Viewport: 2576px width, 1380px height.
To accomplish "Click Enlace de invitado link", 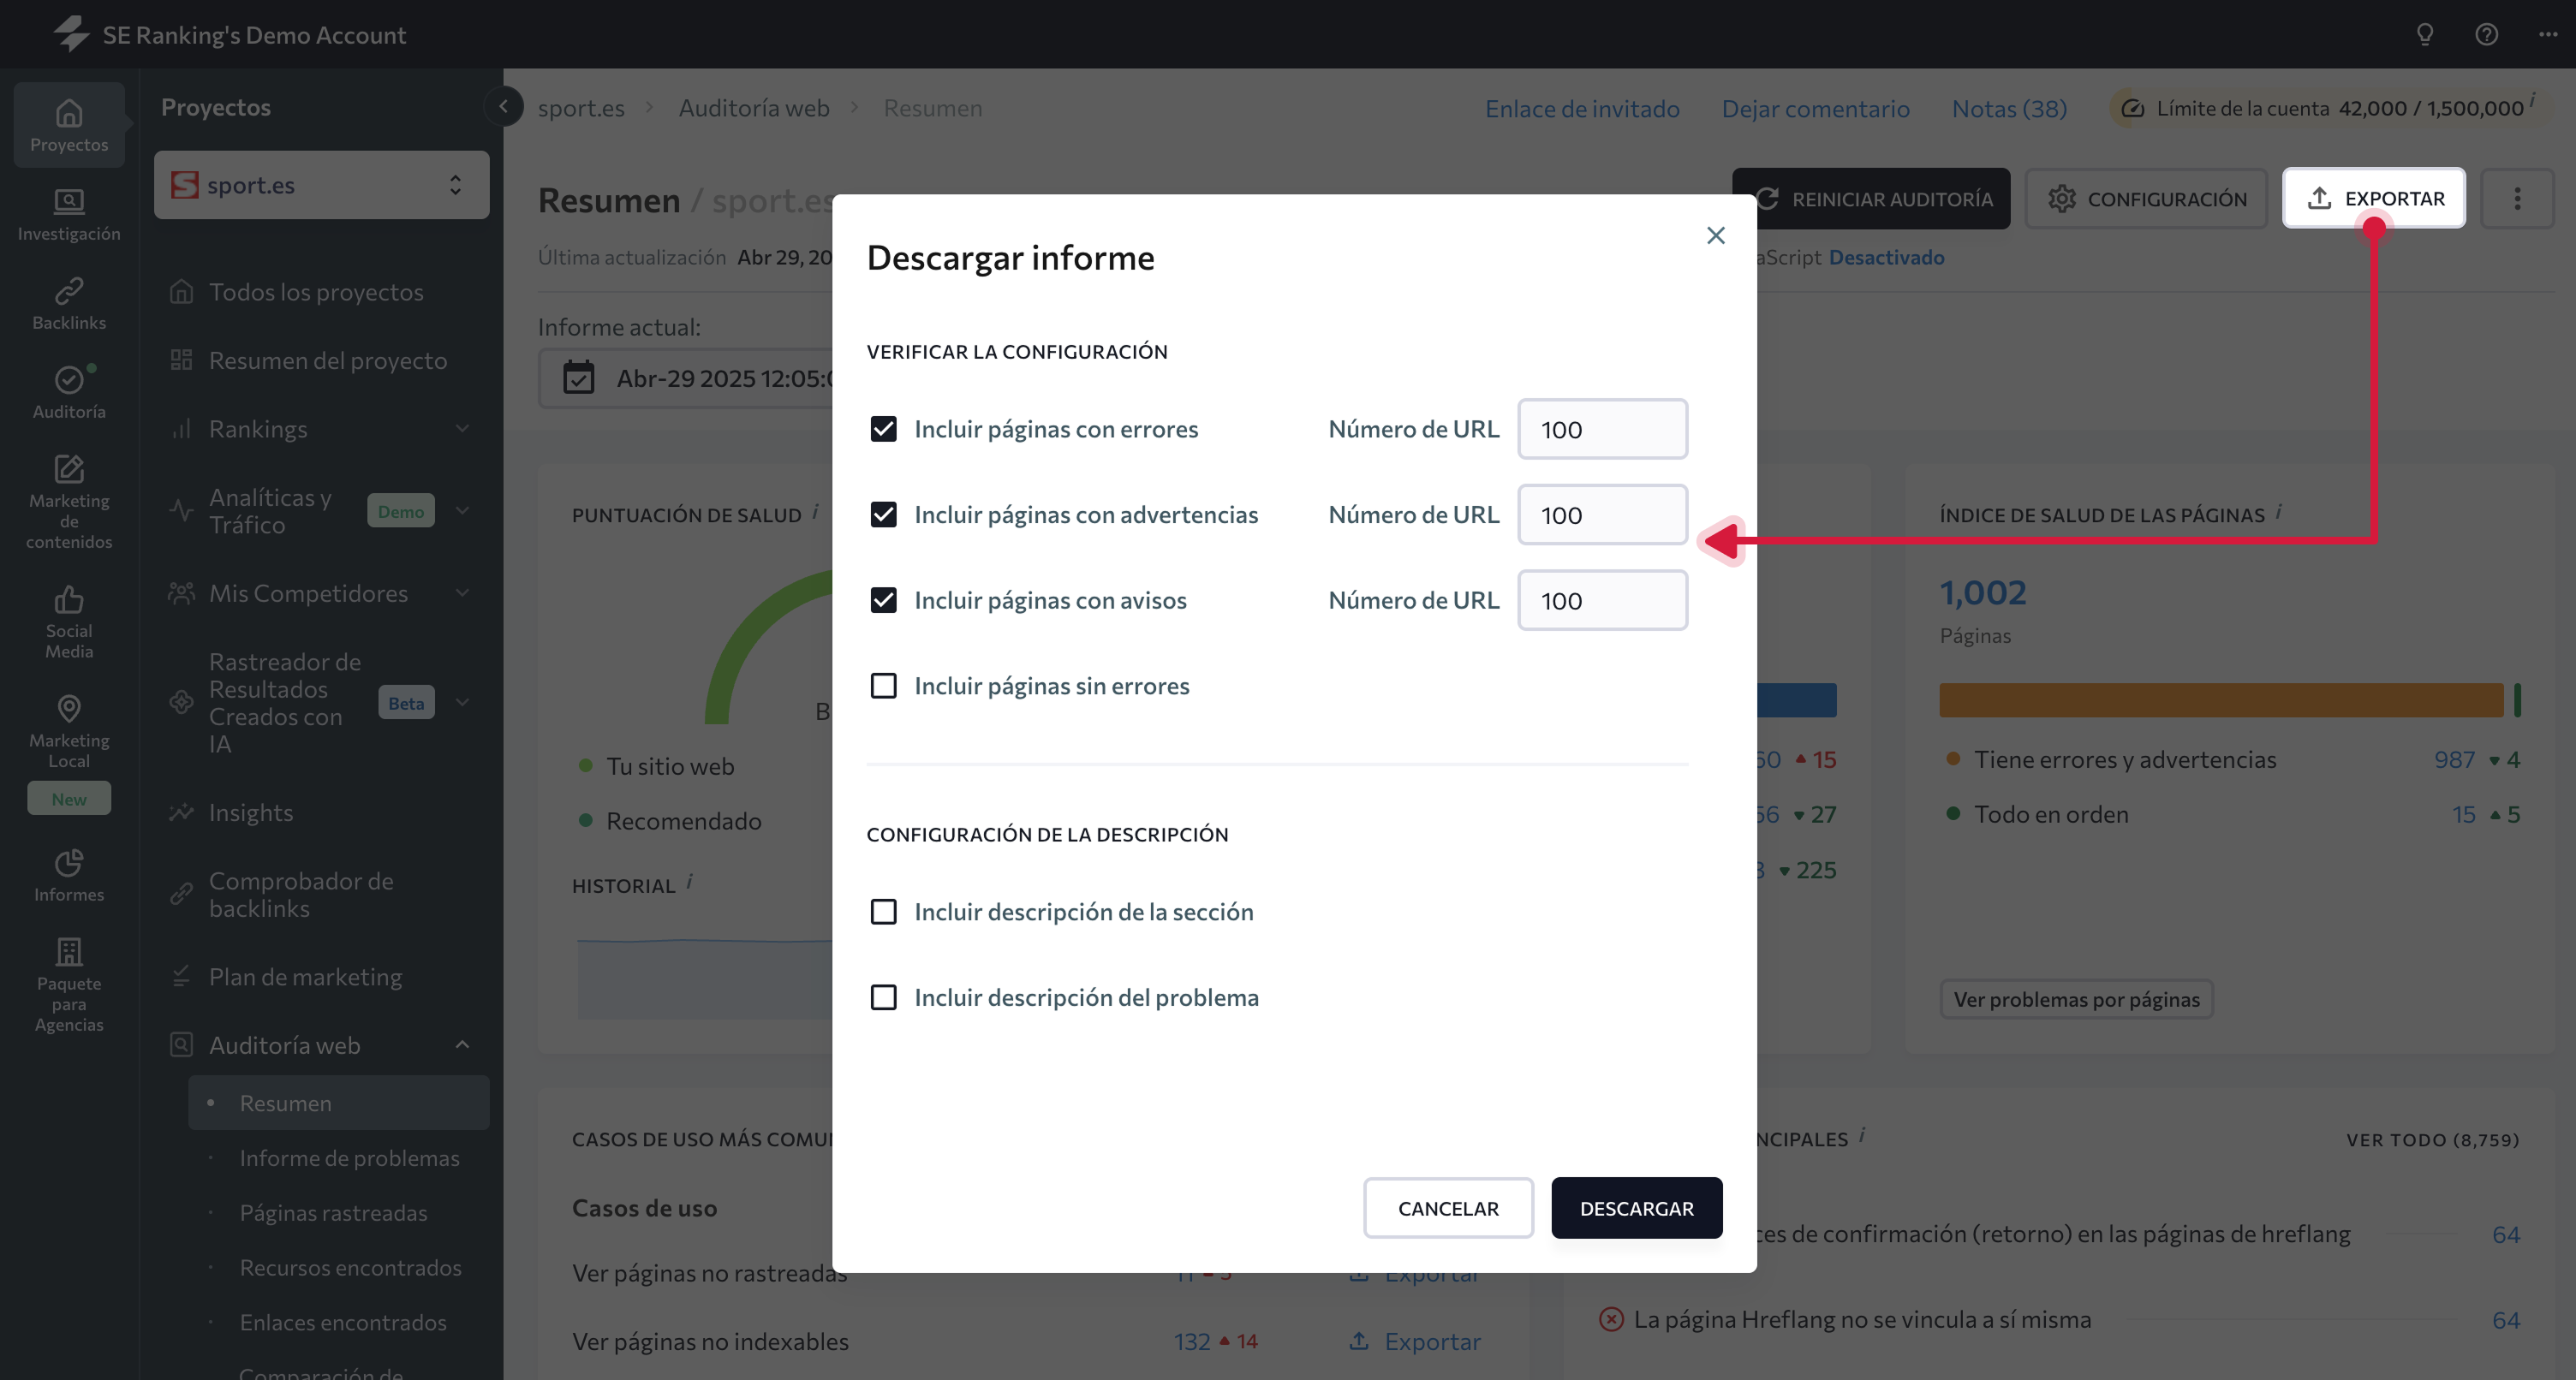I will click(1582, 108).
